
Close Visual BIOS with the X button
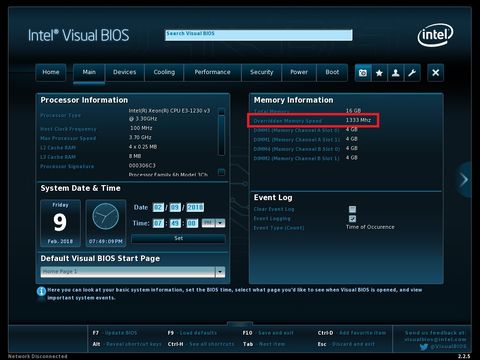click(435, 73)
